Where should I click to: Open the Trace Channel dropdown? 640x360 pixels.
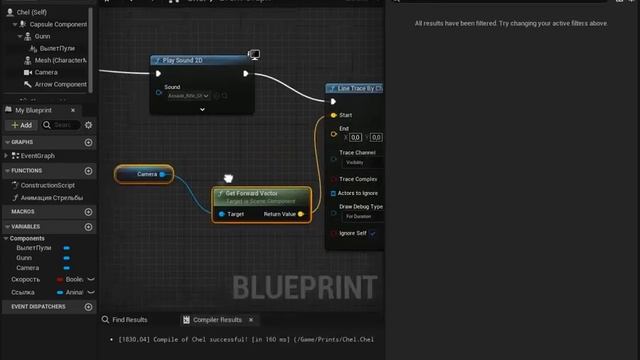(x=362, y=162)
